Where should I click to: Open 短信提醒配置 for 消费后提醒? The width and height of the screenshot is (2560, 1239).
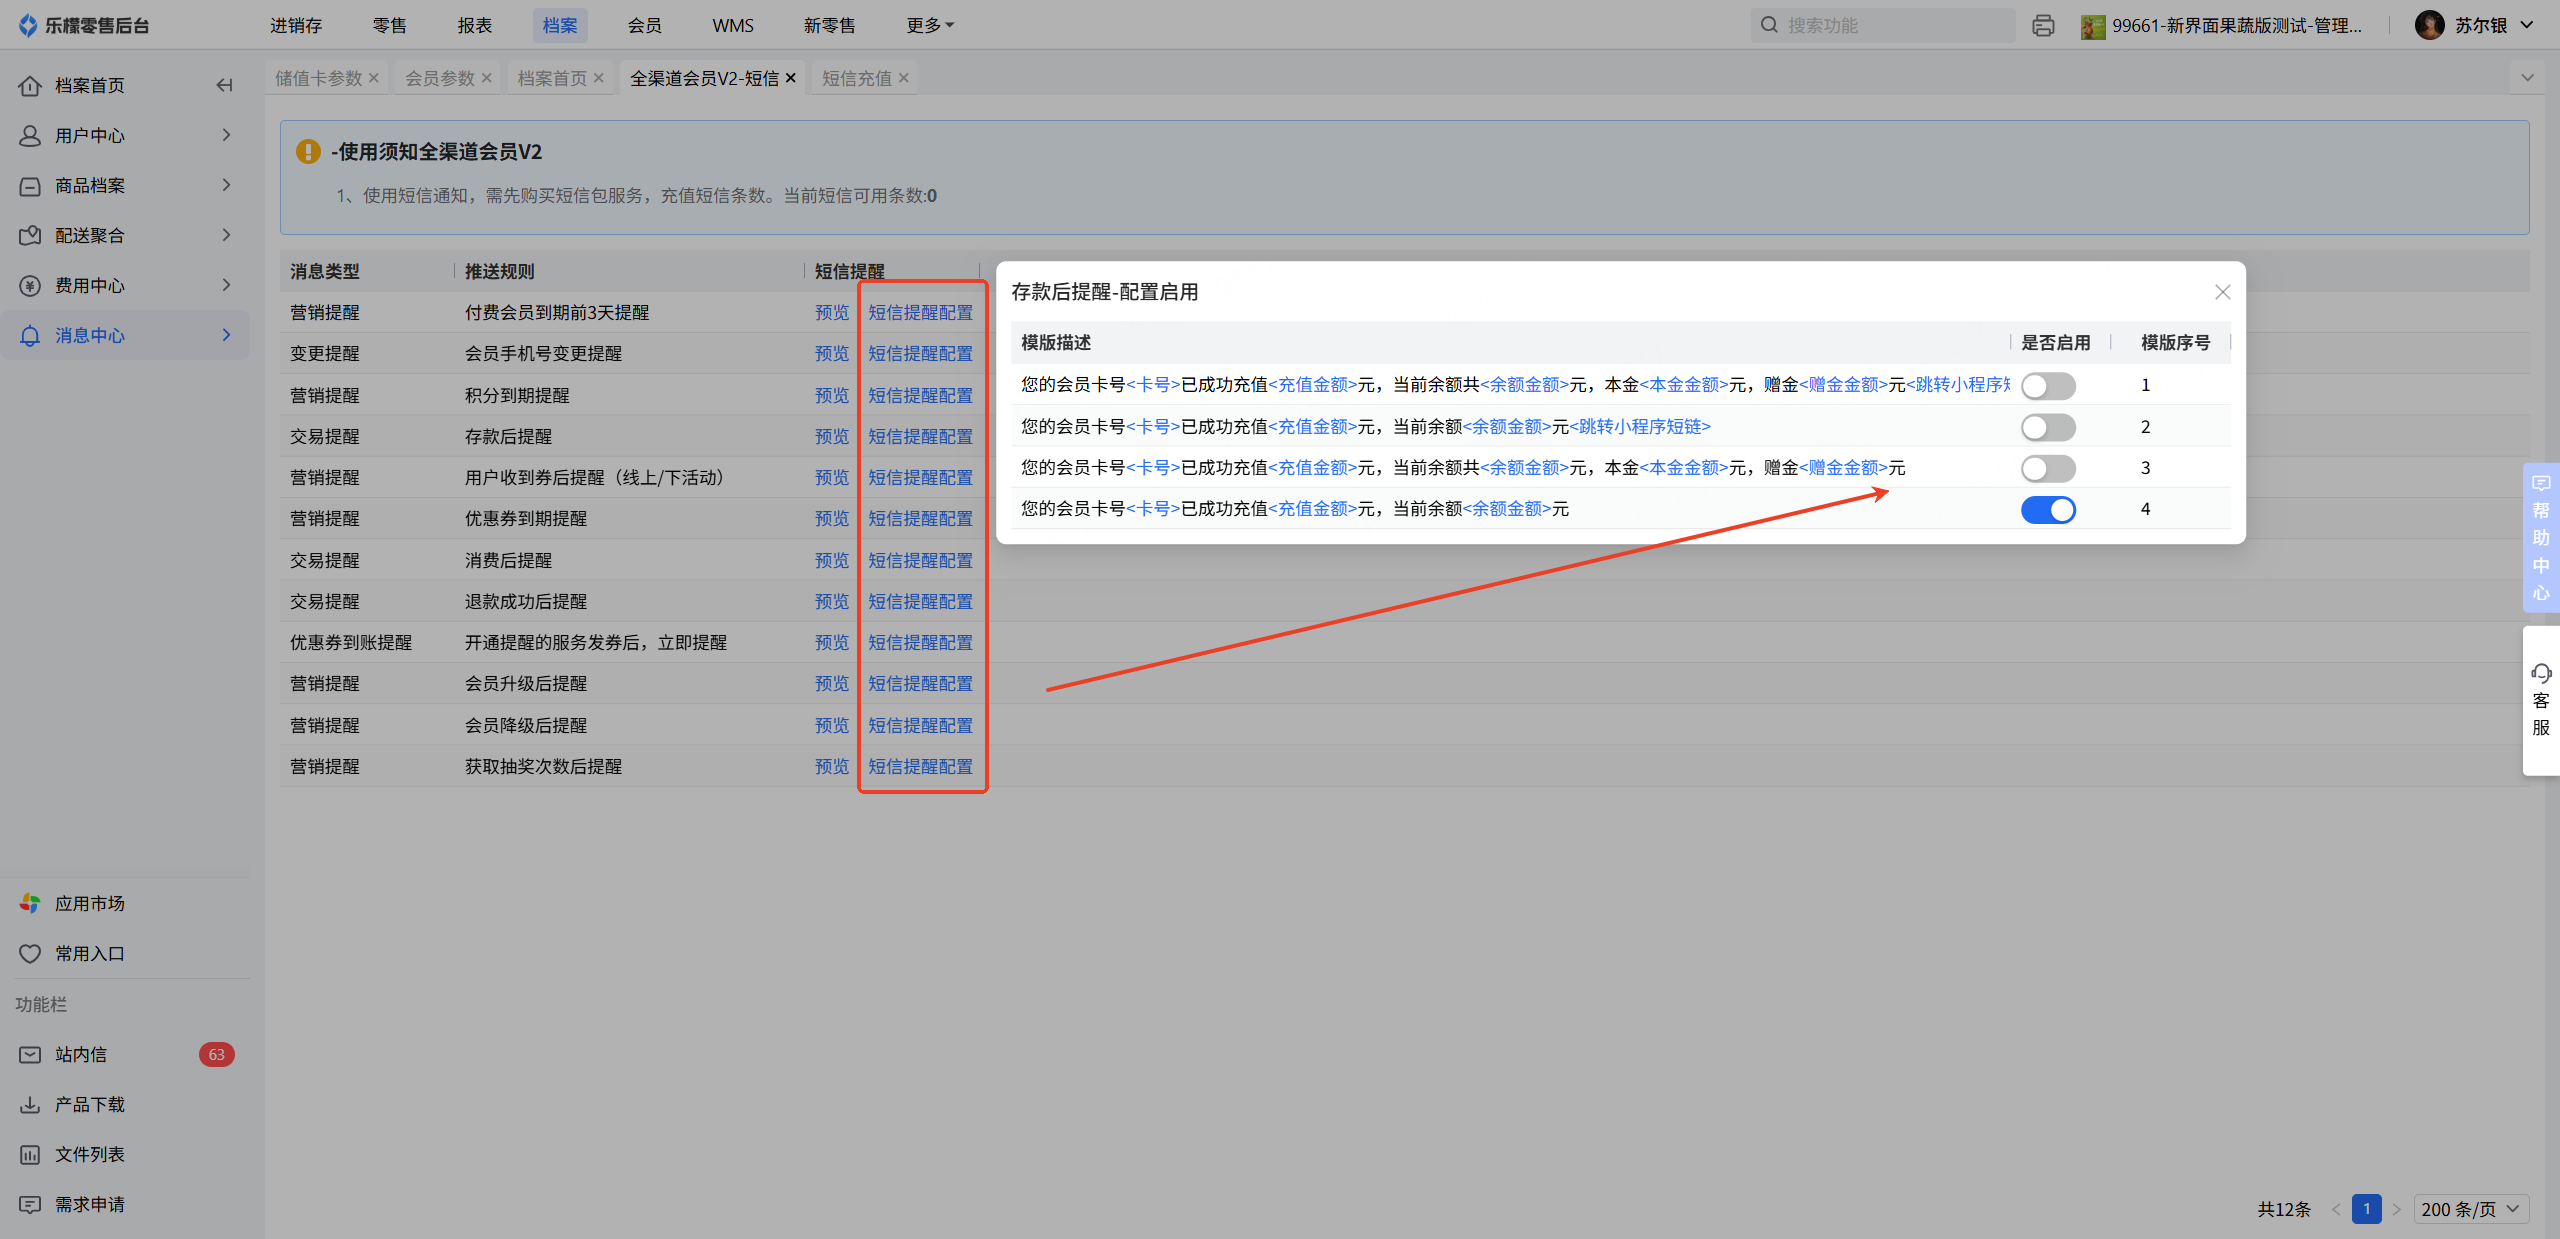920,560
